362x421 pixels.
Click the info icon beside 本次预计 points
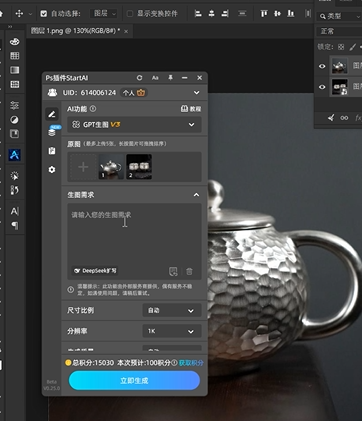(174, 363)
